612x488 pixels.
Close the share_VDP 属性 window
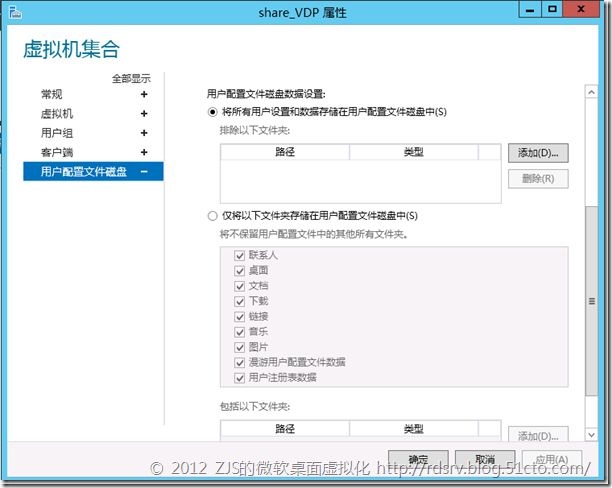[581, 9]
